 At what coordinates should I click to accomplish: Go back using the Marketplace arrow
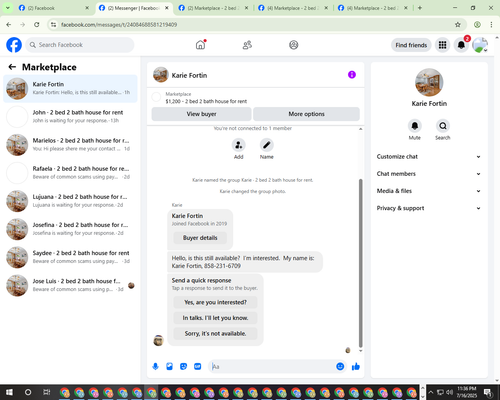point(12,67)
